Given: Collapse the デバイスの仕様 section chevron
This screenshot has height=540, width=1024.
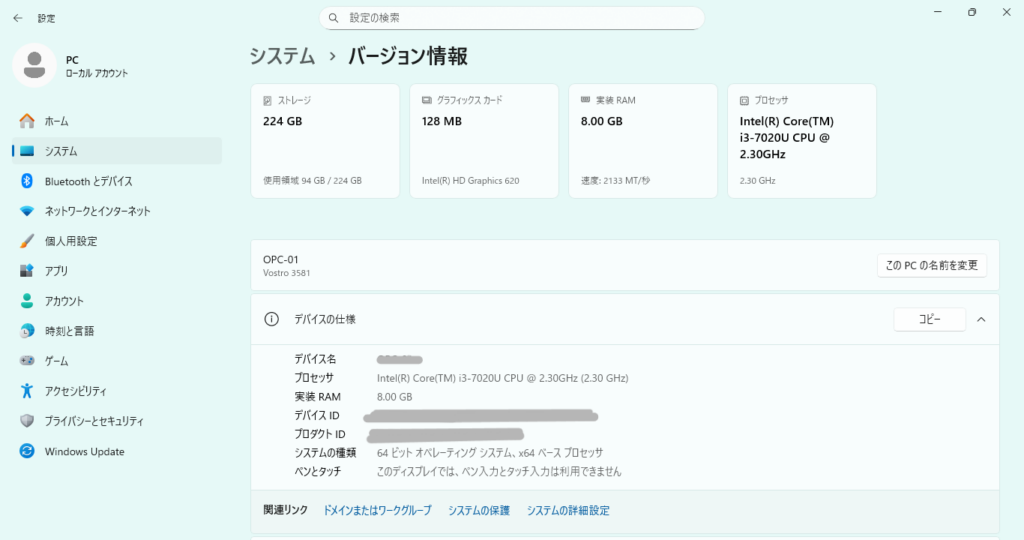Looking at the screenshot, I should click(x=980, y=319).
